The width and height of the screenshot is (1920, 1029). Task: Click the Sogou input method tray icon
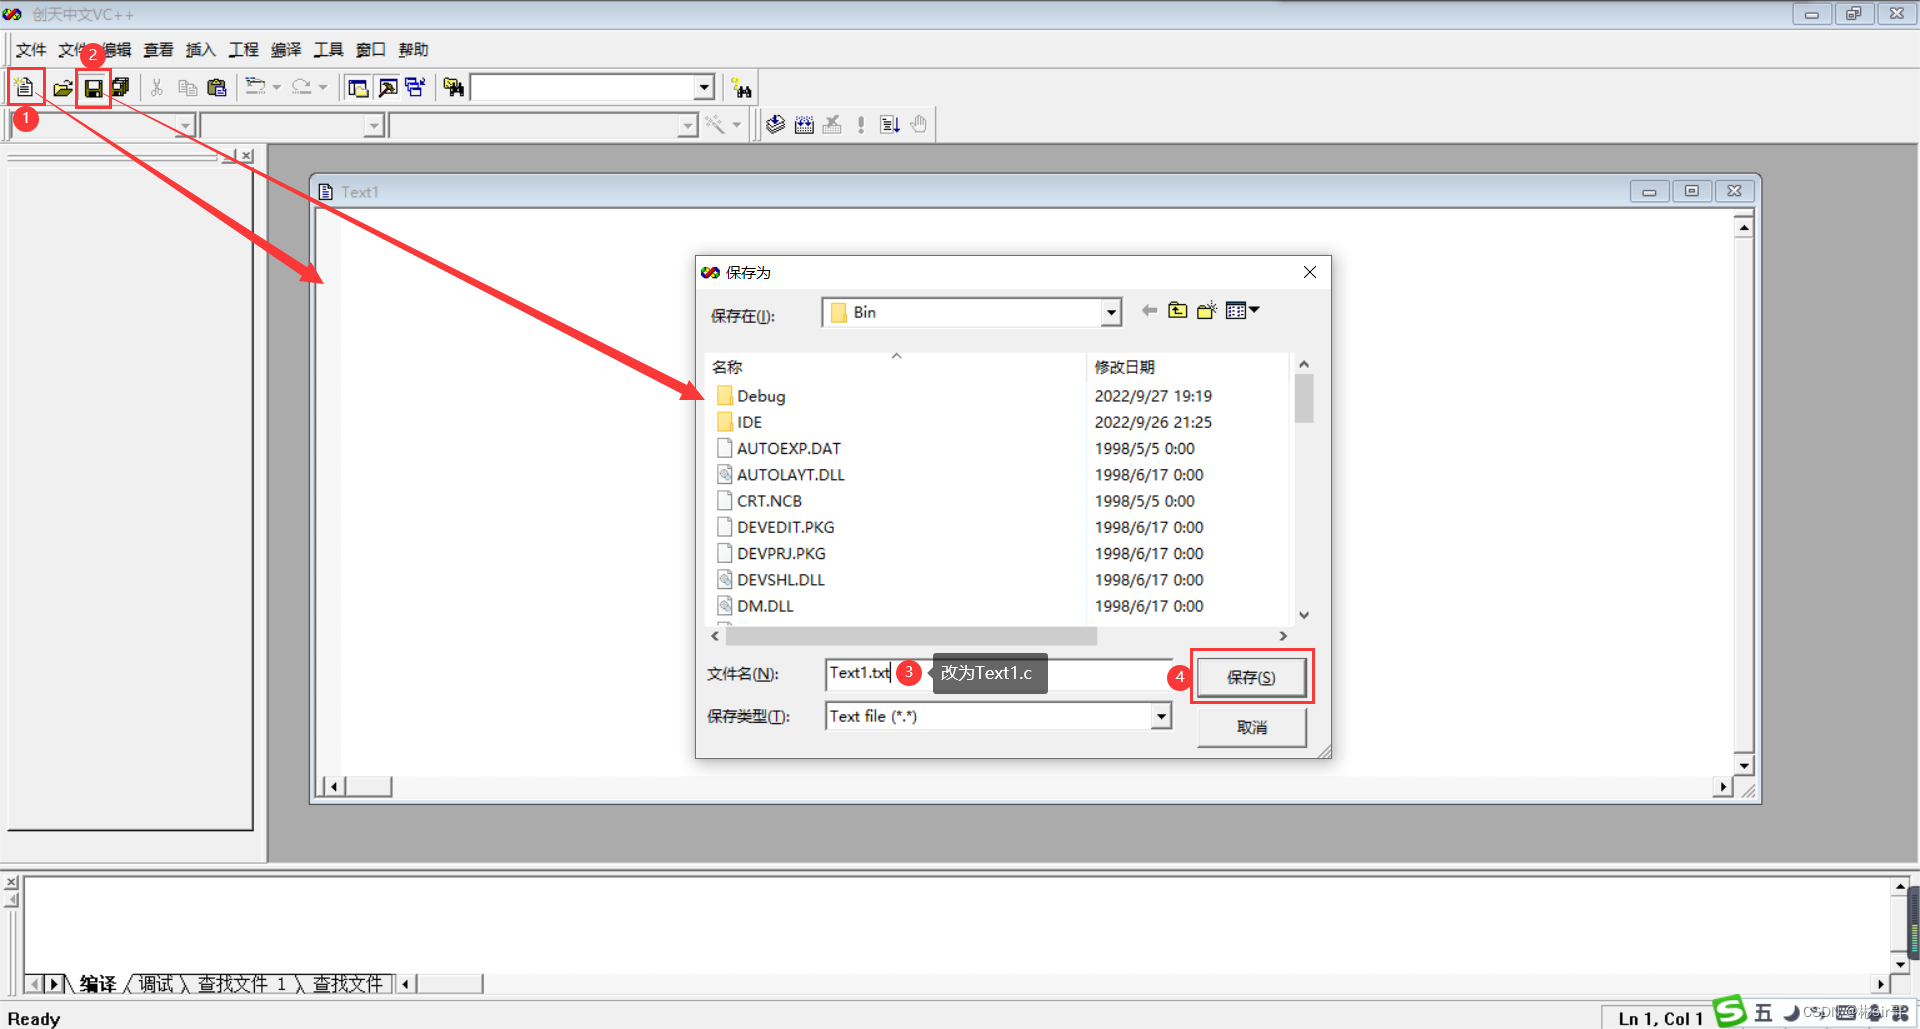[x=1730, y=1012]
